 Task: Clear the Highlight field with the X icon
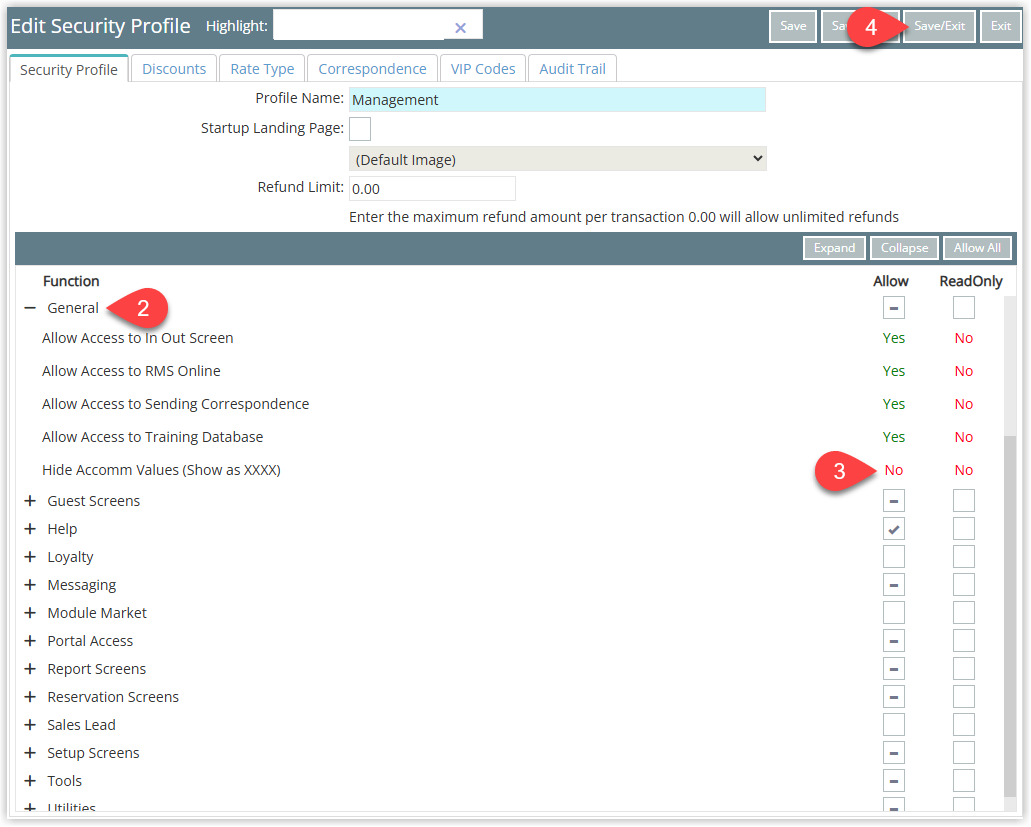460,28
